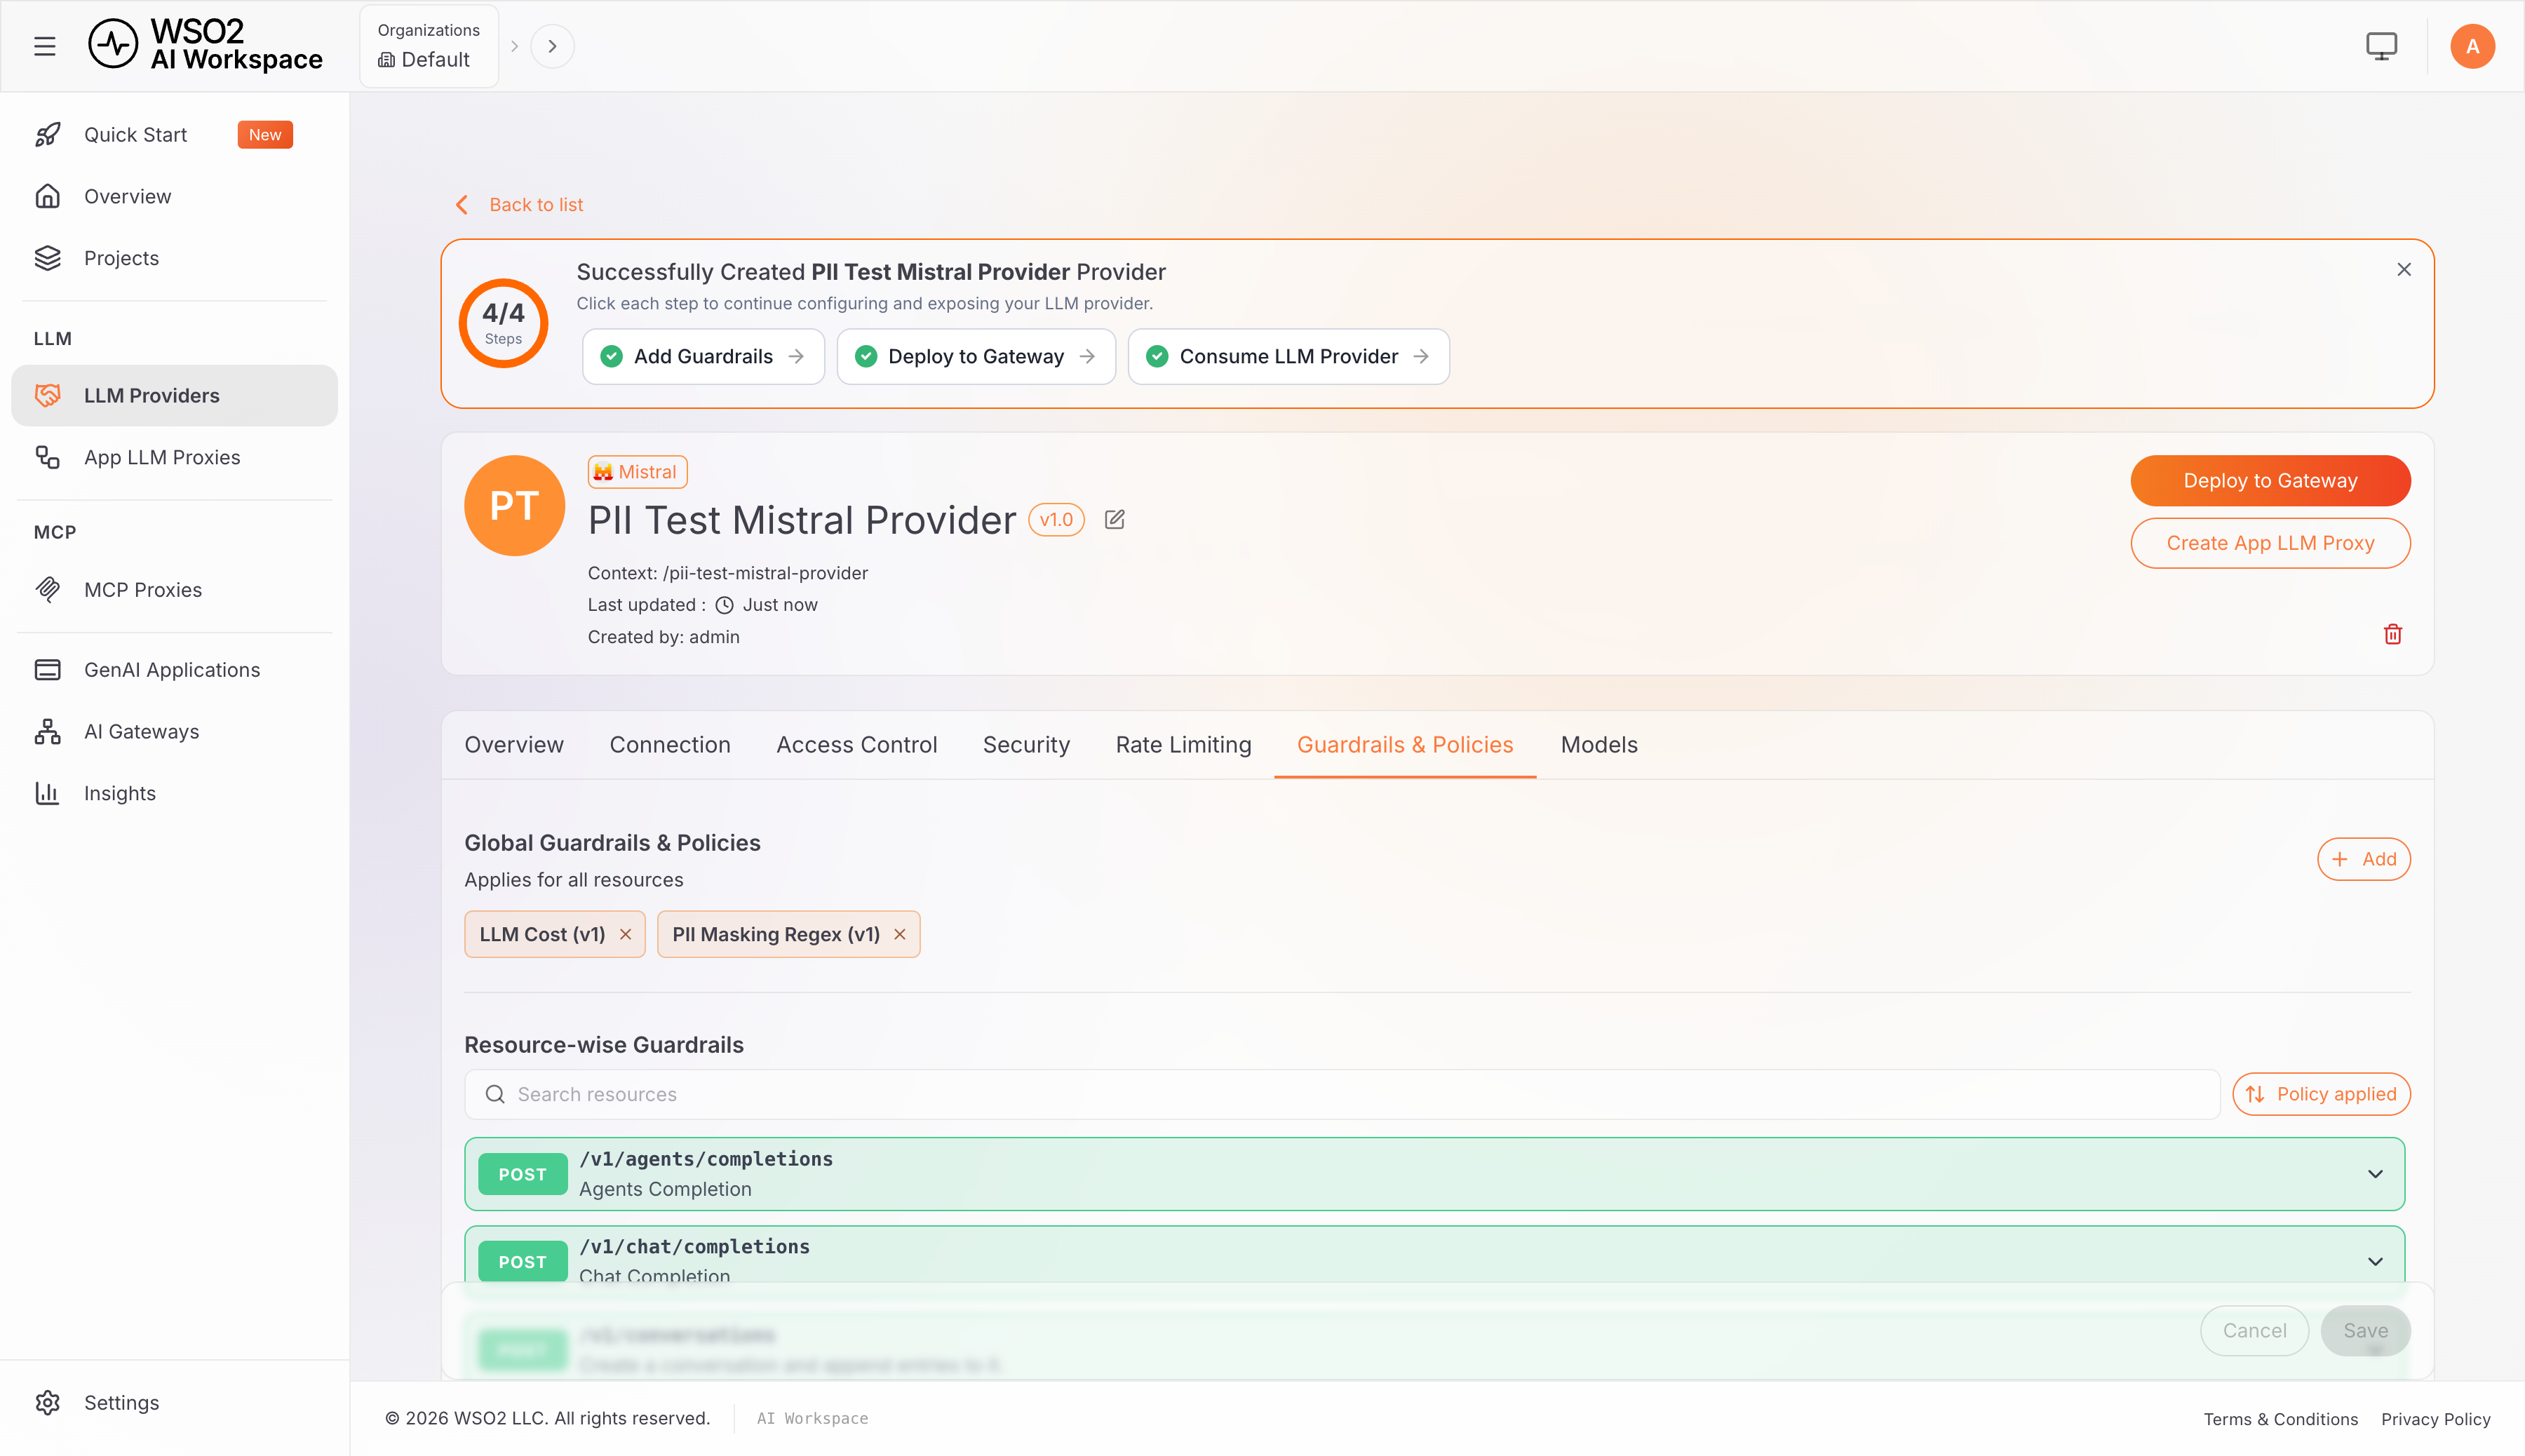Switch to the Connection tab

670,745
